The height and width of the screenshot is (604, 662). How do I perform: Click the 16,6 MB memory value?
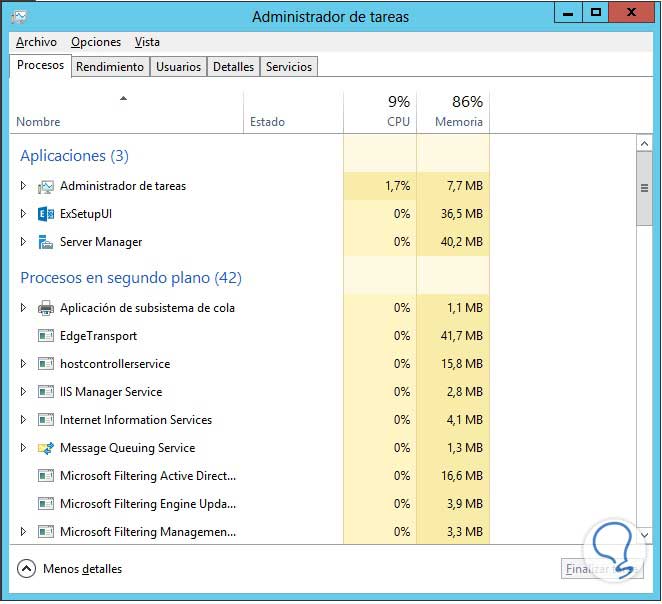(462, 476)
